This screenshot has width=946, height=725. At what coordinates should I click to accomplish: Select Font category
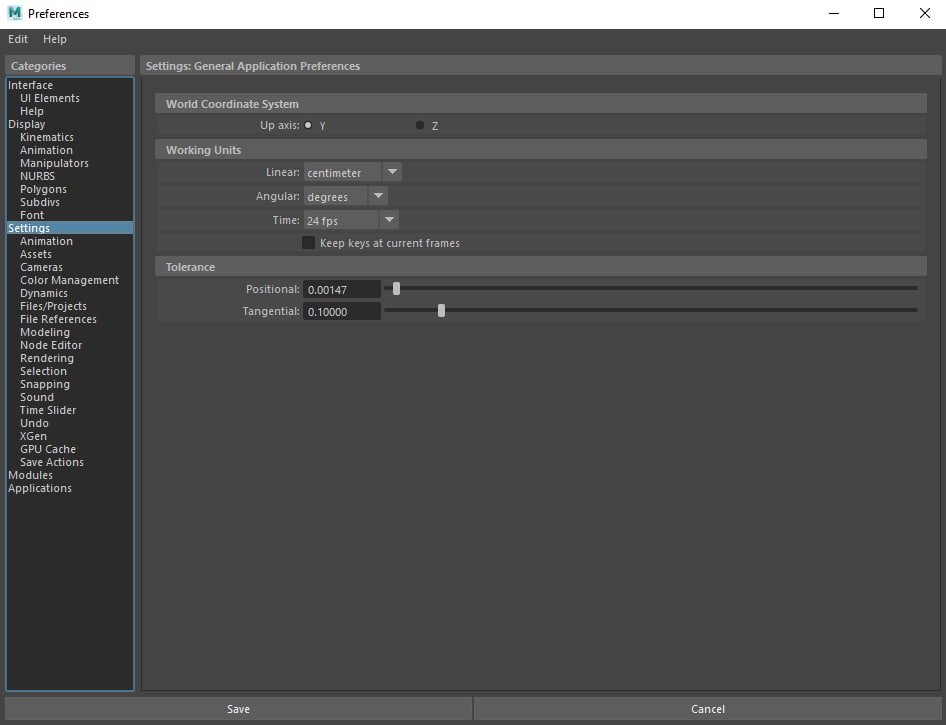coord(31,215)
